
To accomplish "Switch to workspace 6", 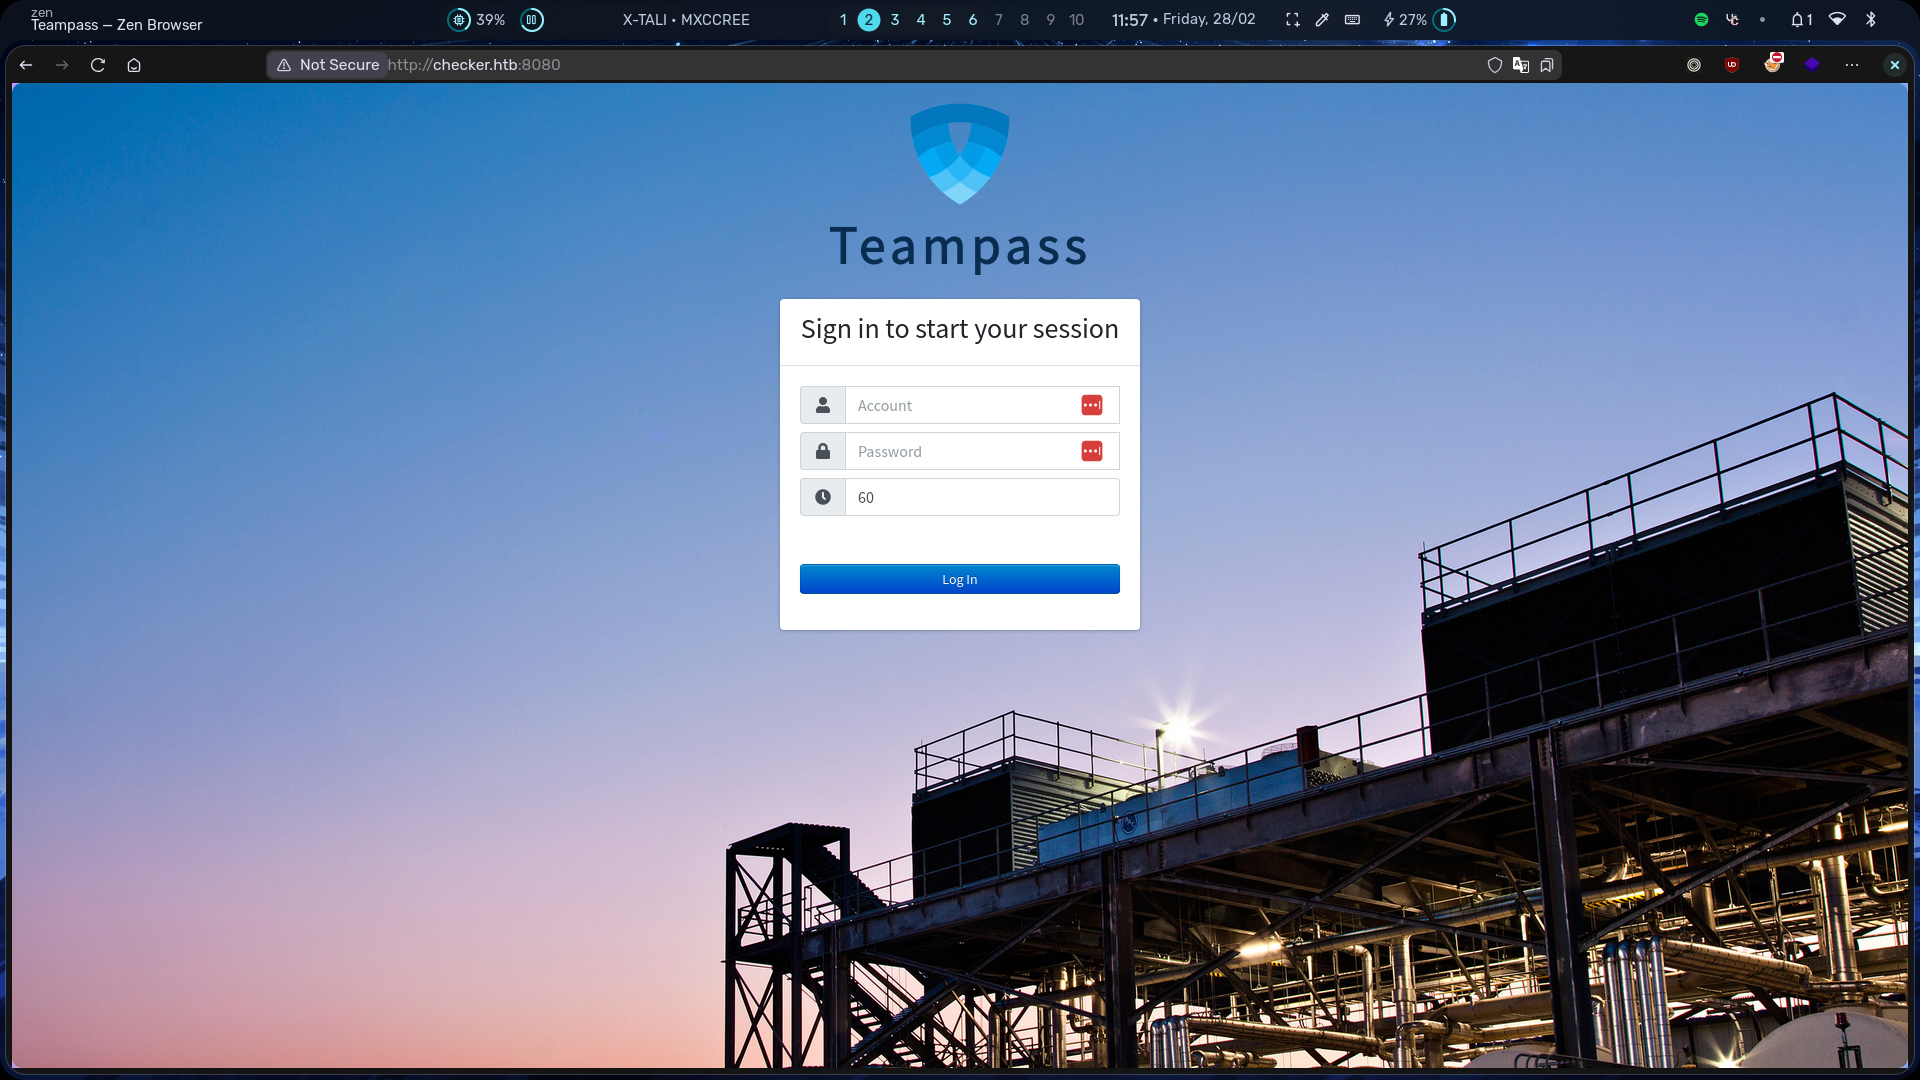I will [x=973, y=20].
